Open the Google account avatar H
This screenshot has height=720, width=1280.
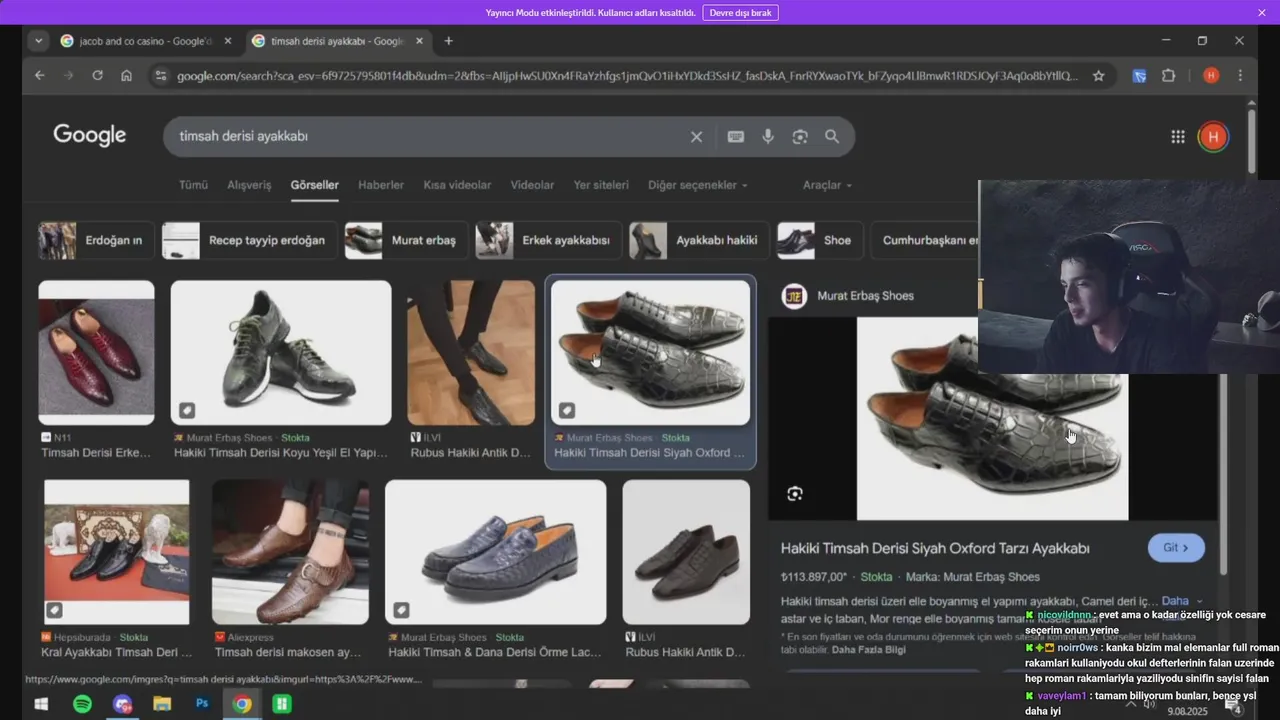tap(1213, 137)
